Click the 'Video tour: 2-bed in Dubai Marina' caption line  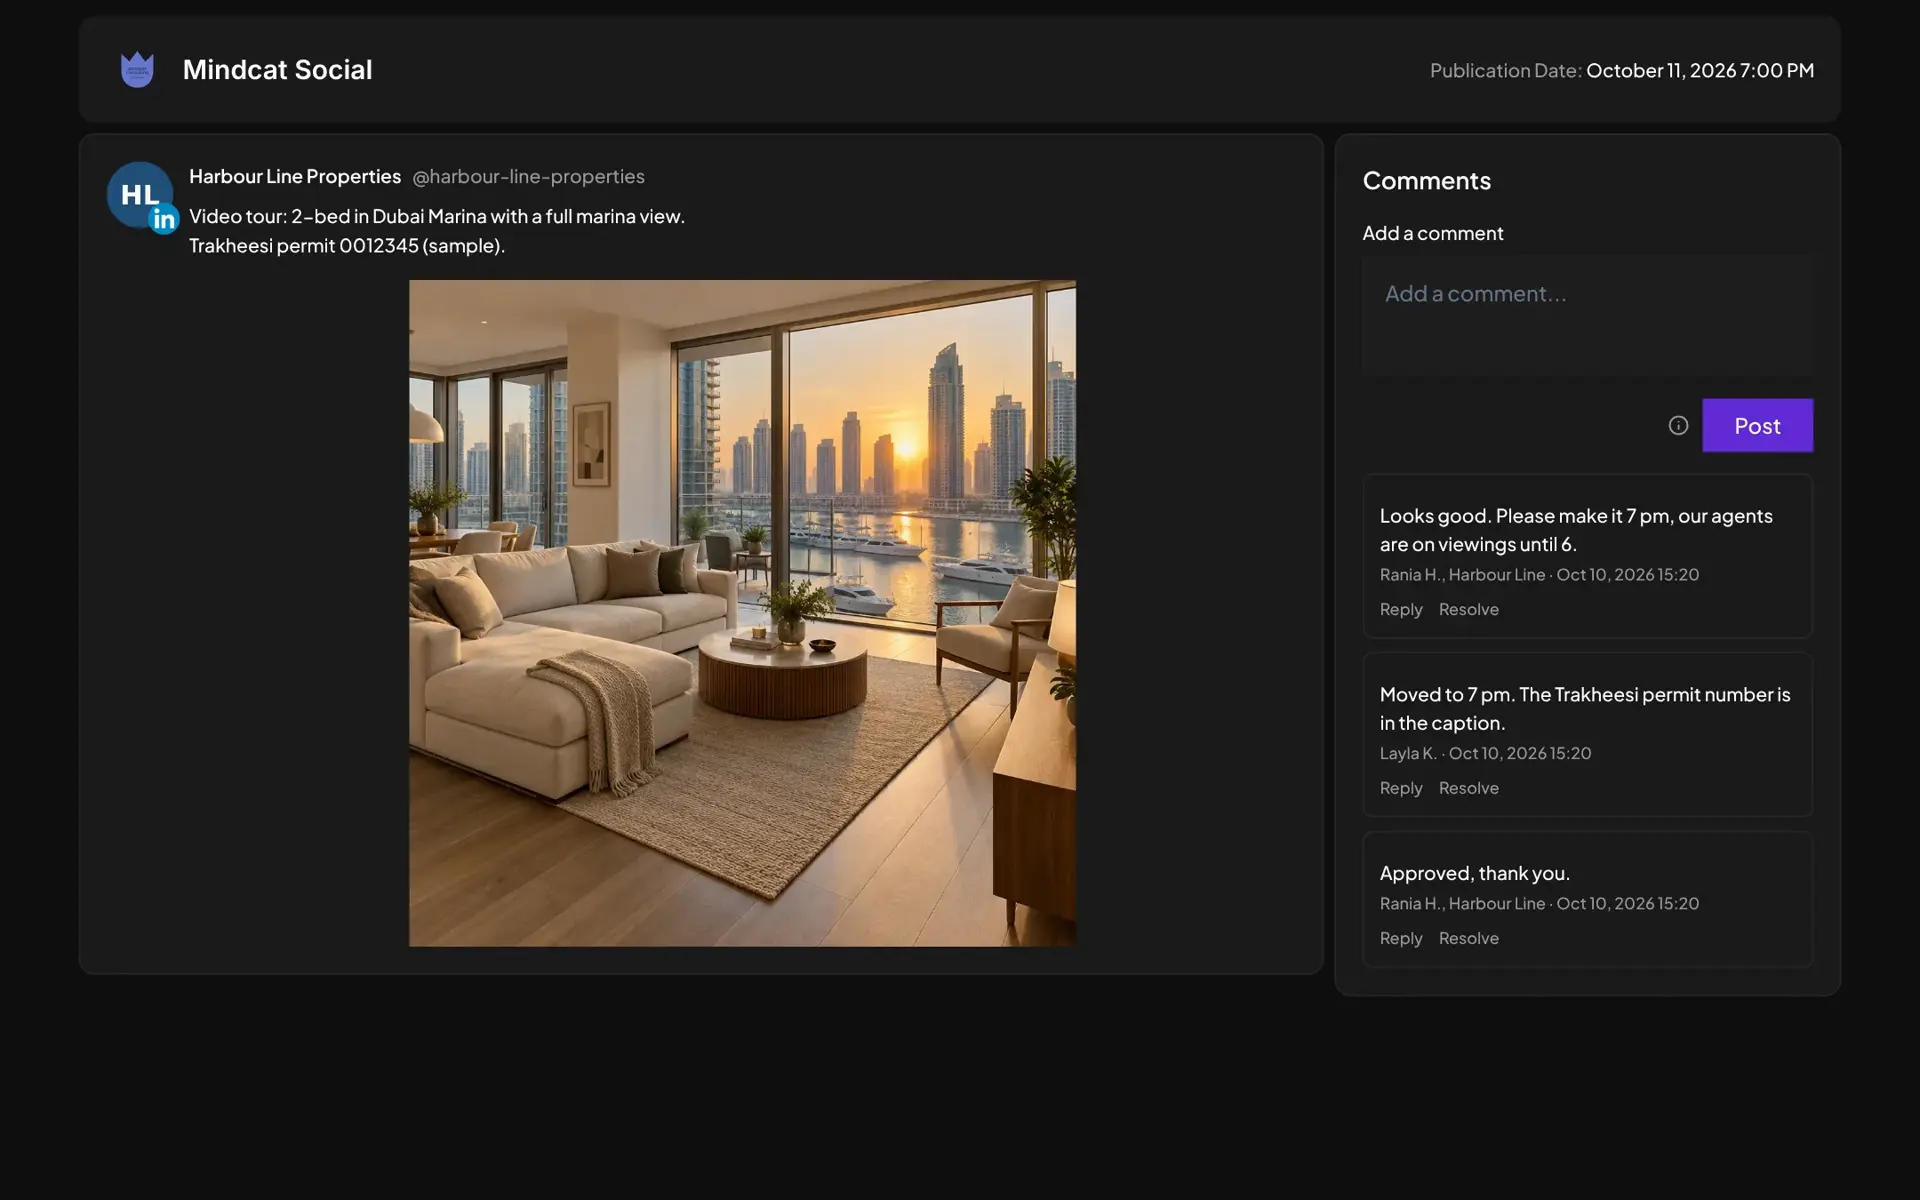437,216
